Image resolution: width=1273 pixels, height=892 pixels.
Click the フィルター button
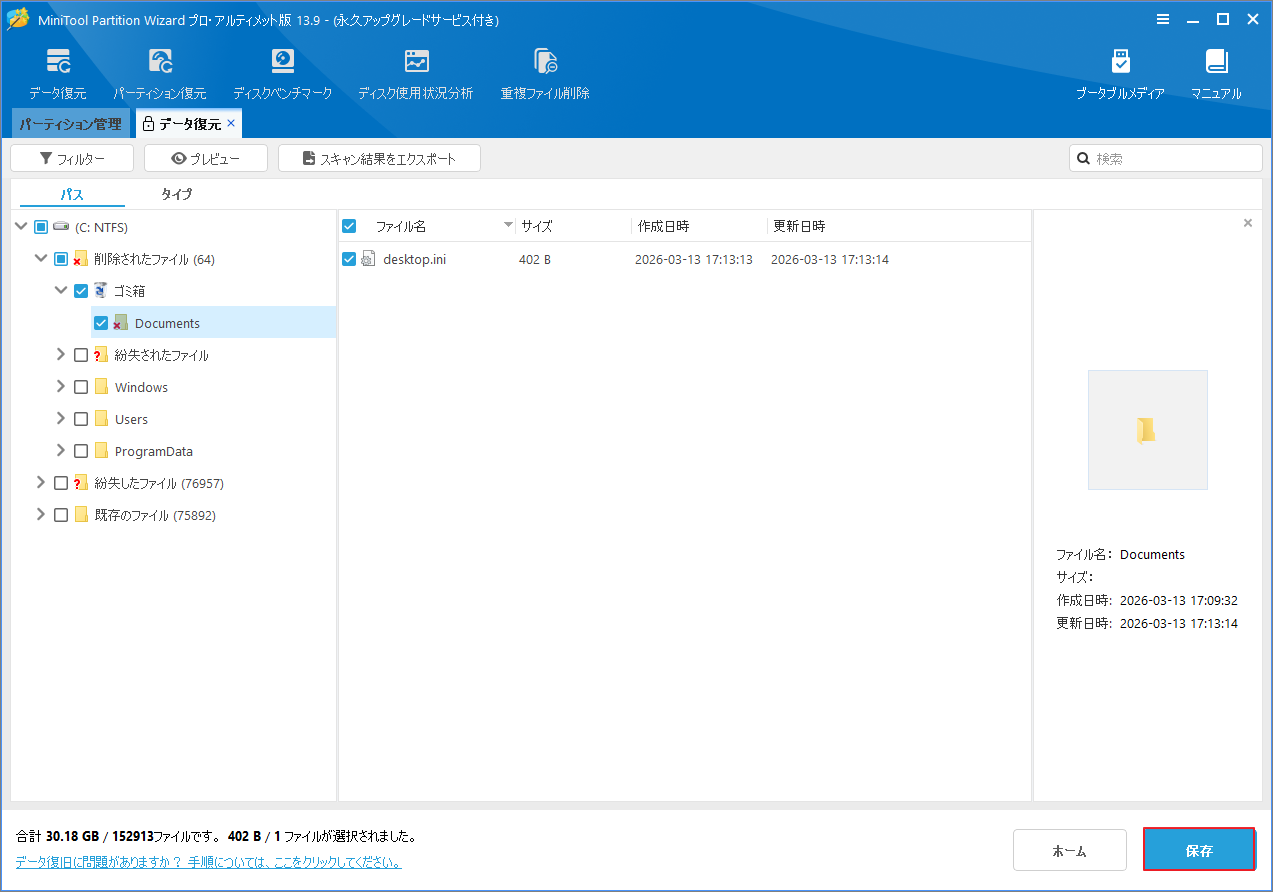72,158
